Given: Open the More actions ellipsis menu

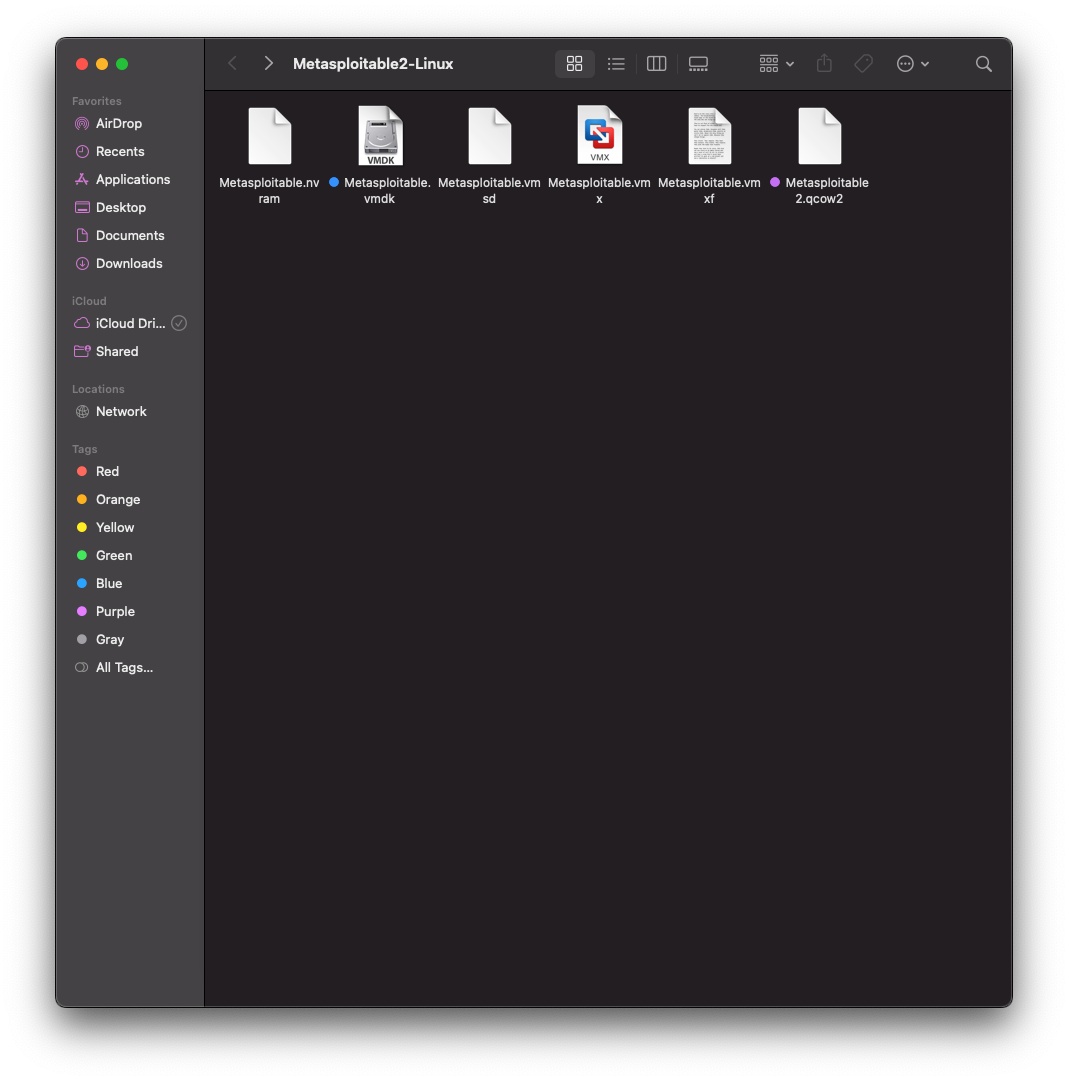Looking at the screenshot, I should [913, 64].
